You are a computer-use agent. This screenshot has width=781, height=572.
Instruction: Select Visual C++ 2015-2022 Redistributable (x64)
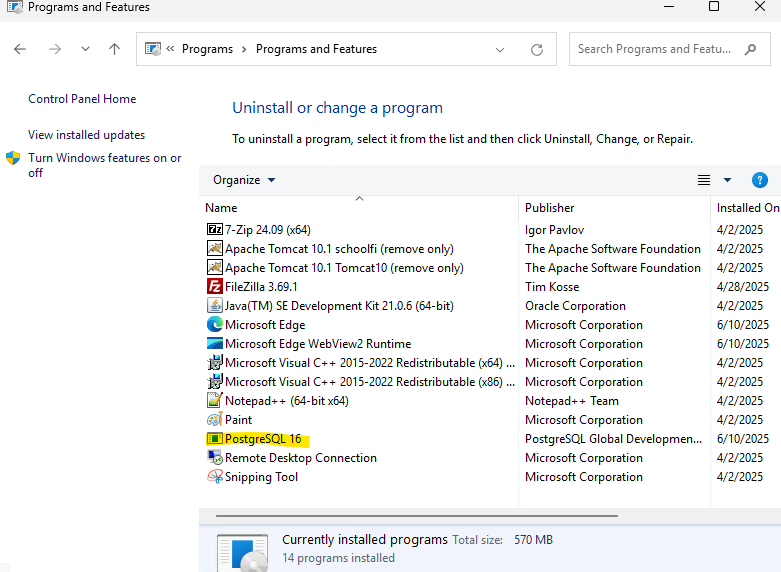pos(370,363)
